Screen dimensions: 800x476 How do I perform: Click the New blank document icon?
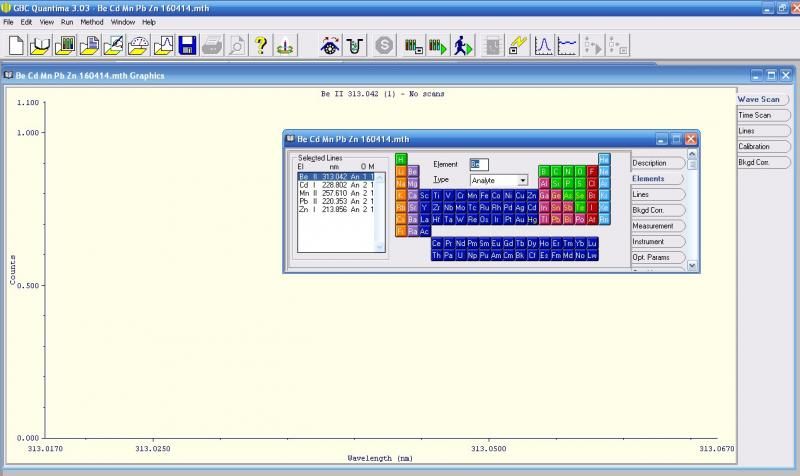click(x=16, y=45)
